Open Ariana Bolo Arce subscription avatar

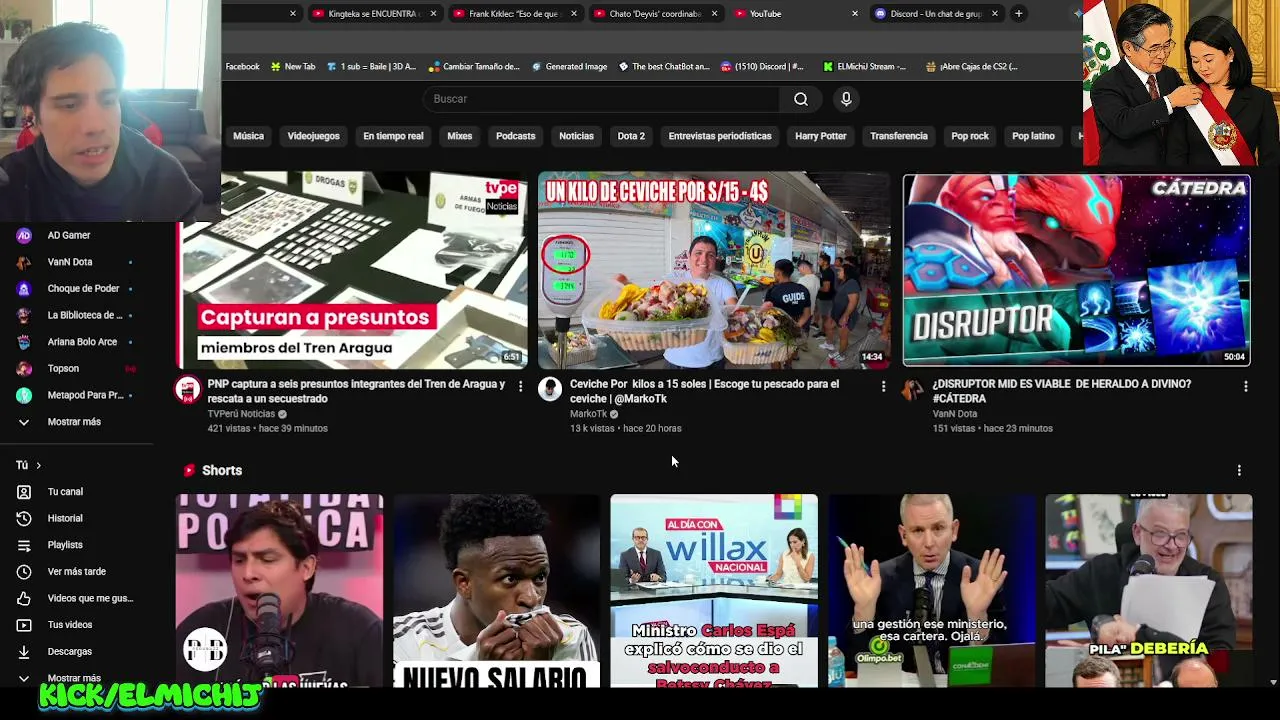pyautogui.click(x=24, y=342)
